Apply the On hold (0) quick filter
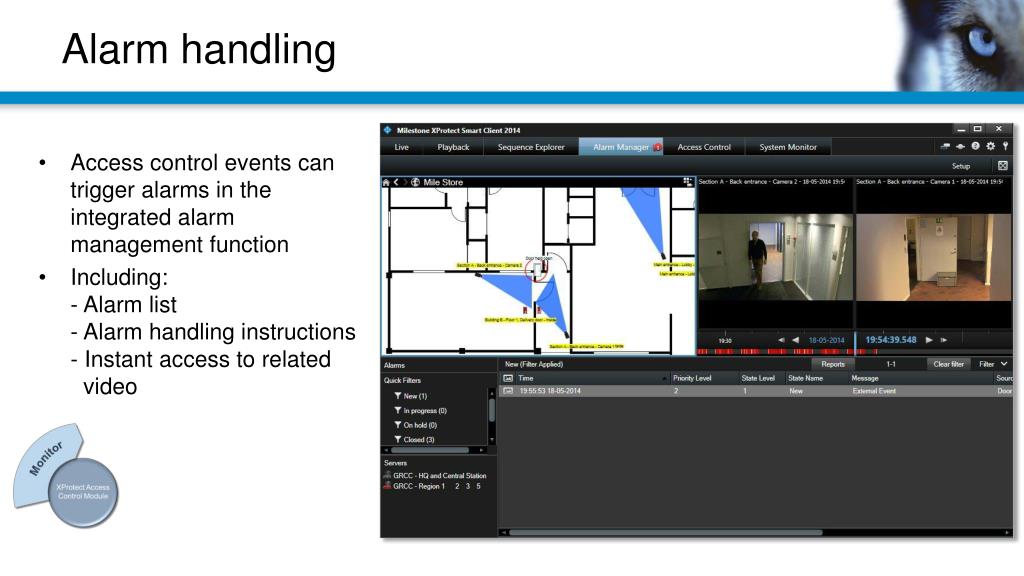This screenshot has width=1024, height=576. click(416, 425)
